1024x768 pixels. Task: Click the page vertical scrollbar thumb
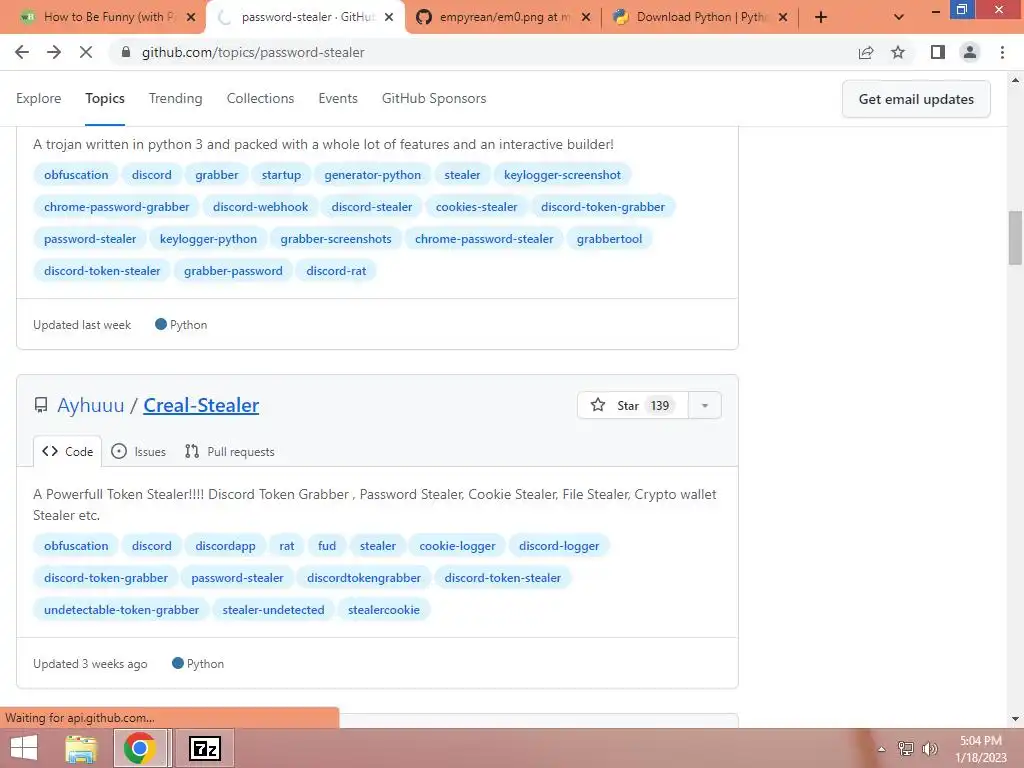[x=1015, y=238]
